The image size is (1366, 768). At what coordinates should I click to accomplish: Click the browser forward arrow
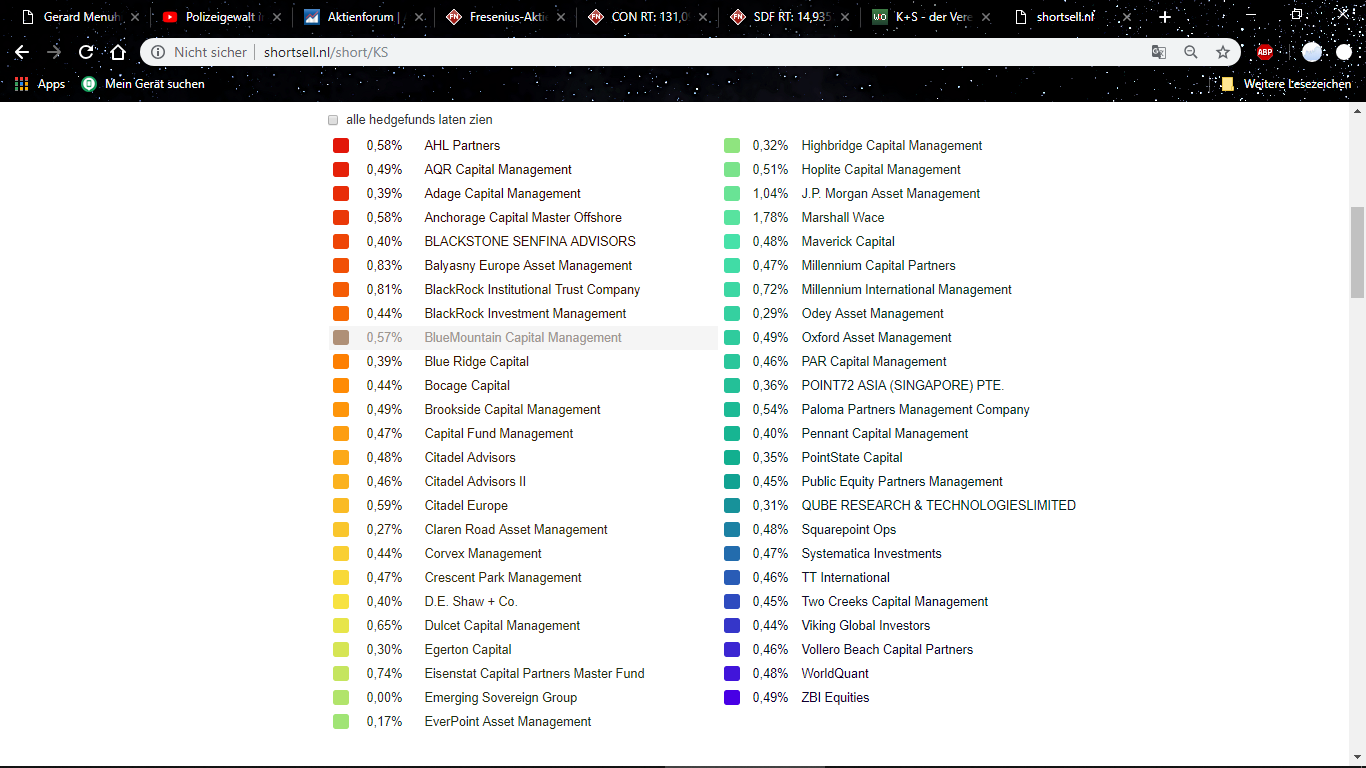(54, 52)
